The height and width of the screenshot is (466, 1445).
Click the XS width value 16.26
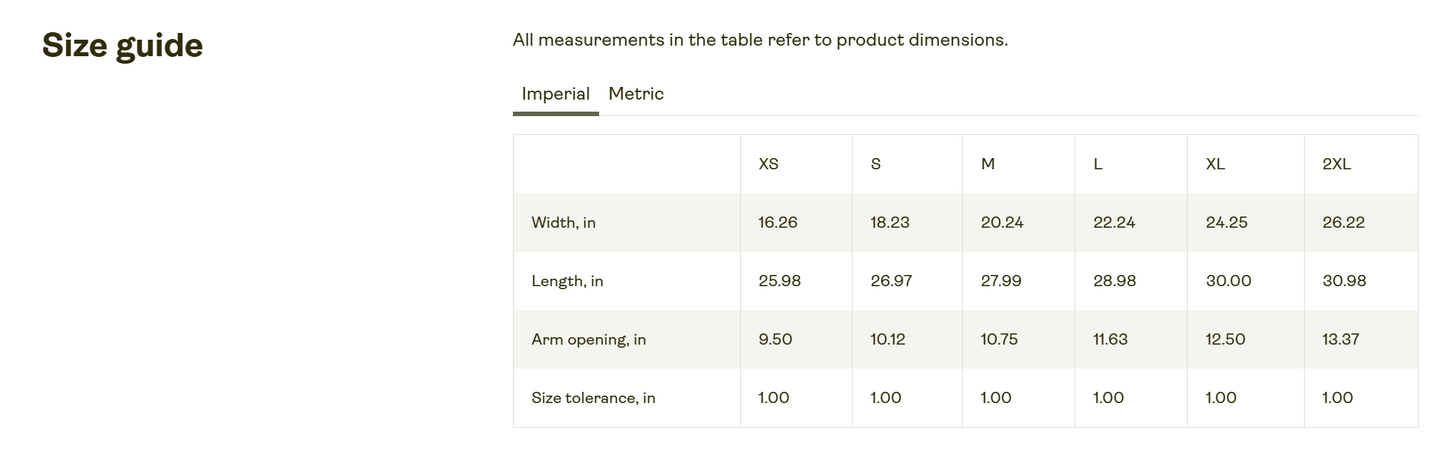coord(777,223)
